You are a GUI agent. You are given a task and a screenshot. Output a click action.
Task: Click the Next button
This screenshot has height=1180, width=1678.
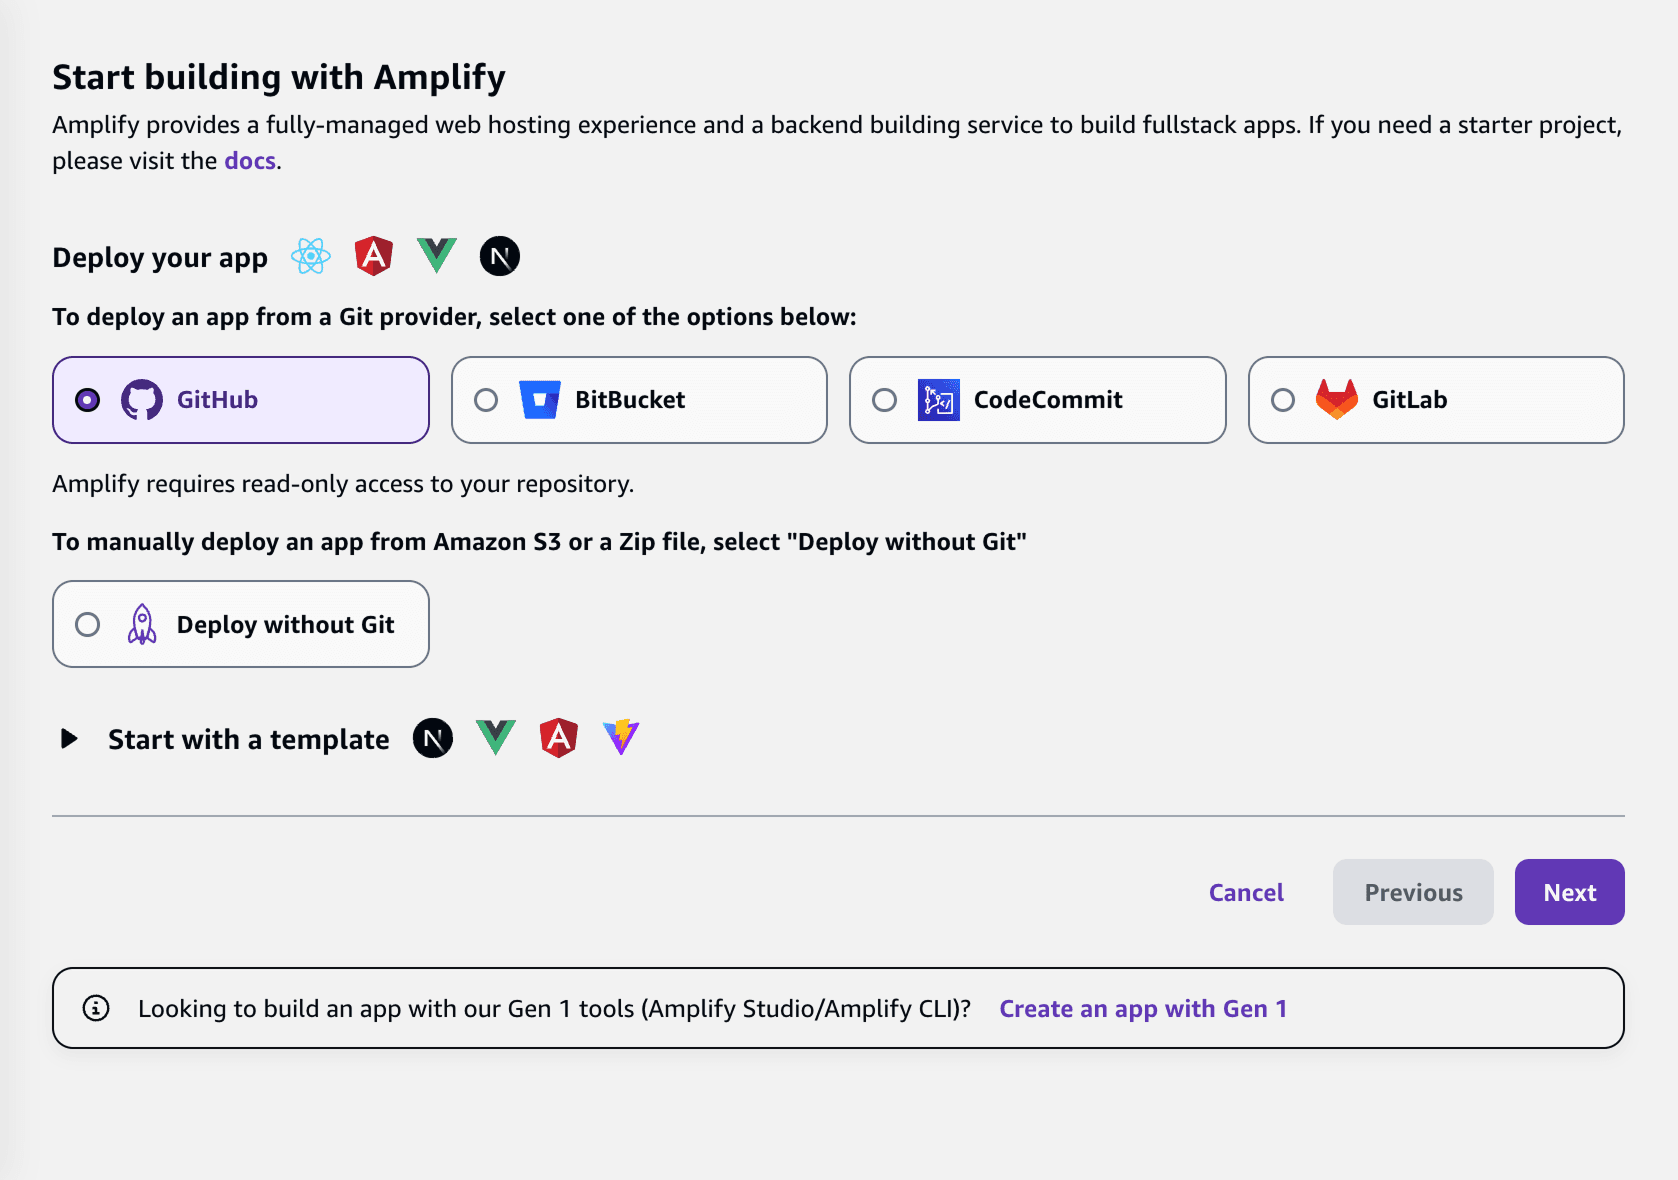coord(1569,892)
